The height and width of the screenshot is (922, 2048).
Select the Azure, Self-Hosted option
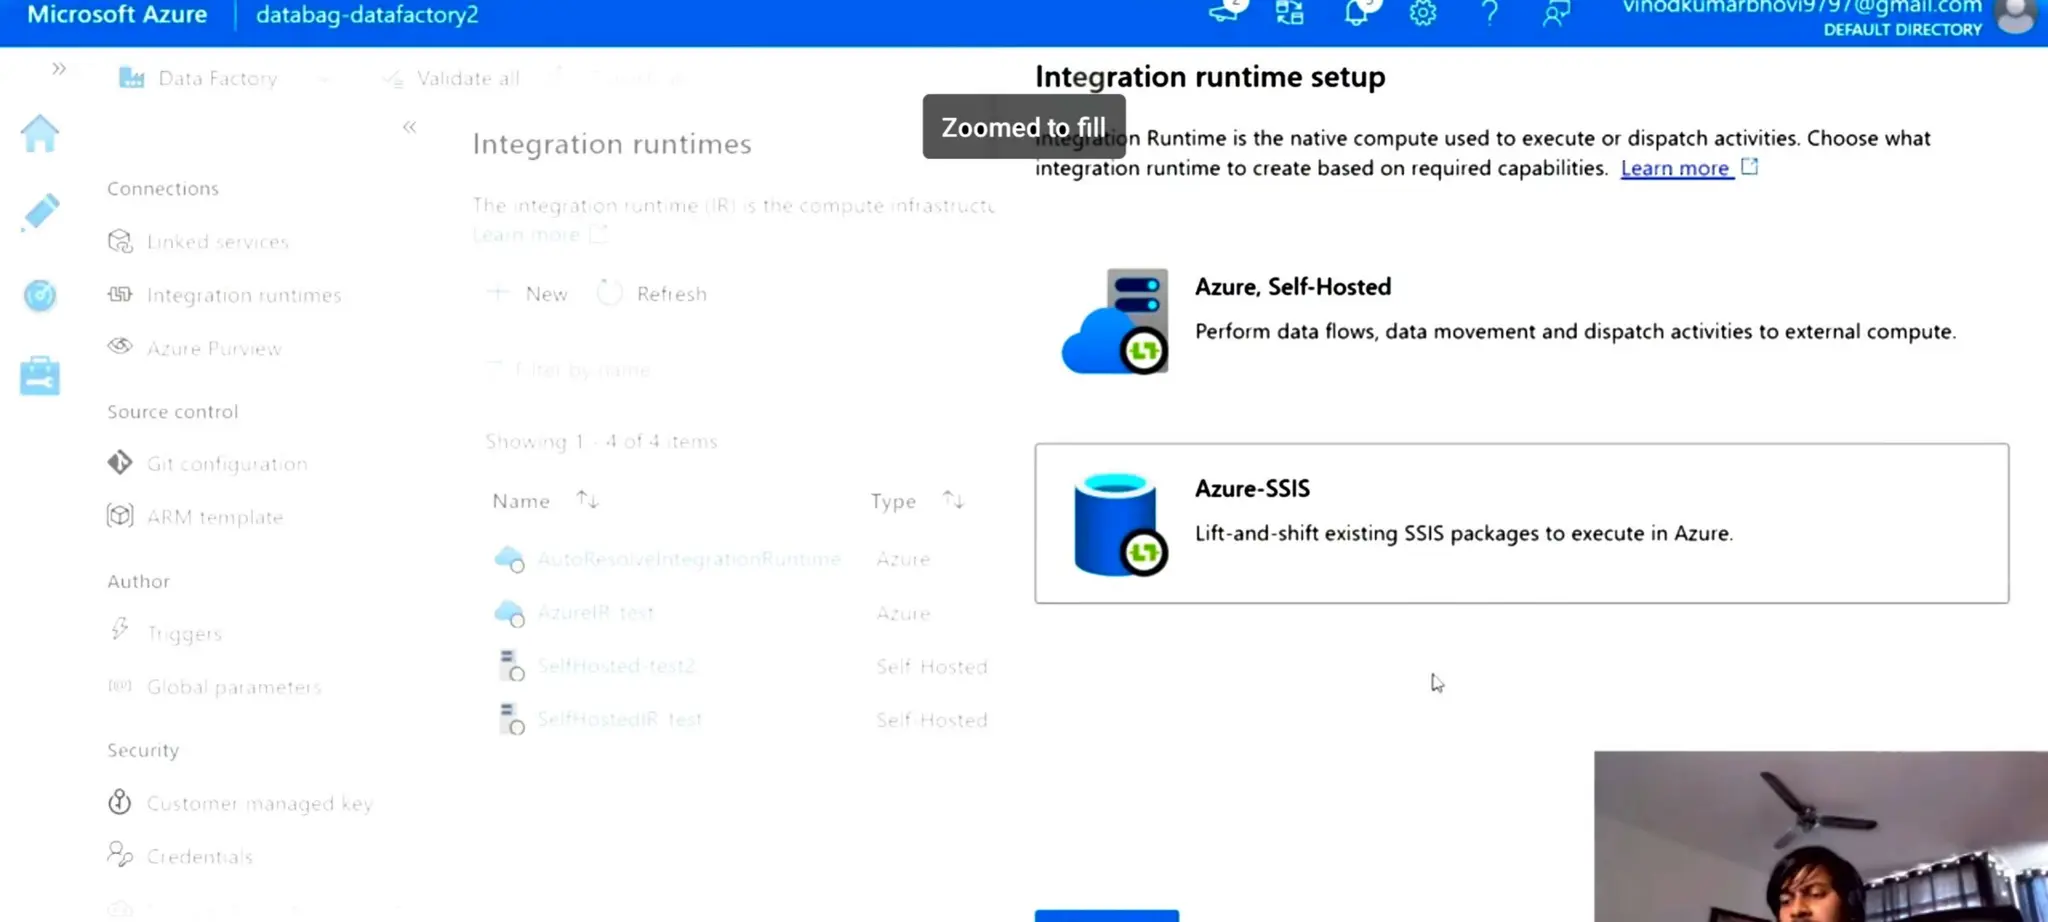(x=1521, y=320)
